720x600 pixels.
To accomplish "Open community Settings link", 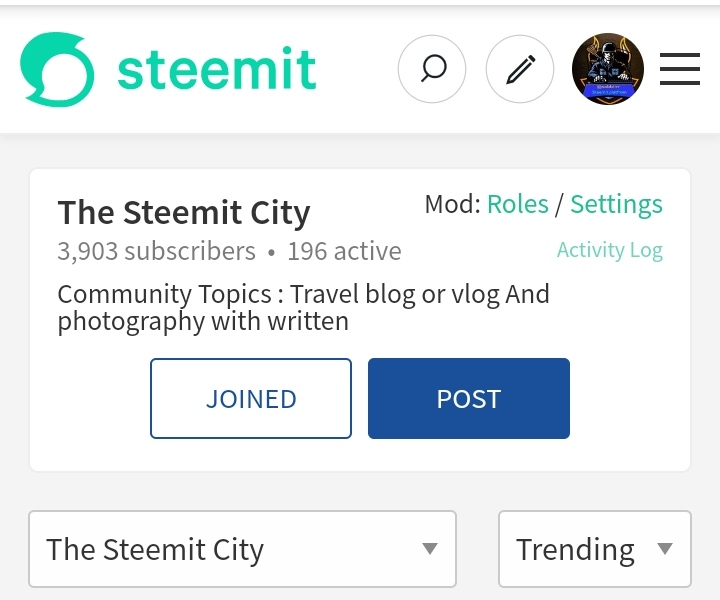I will point(616,204).
